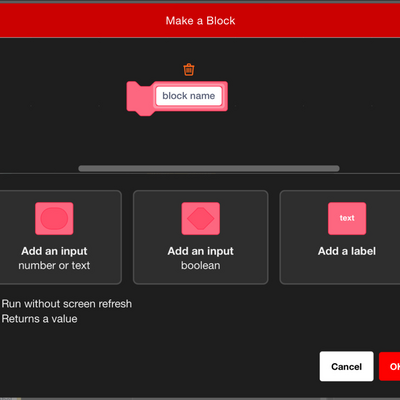Cancel the Make a Block dialog
This screenshot has height=400, width=400.
347,366
